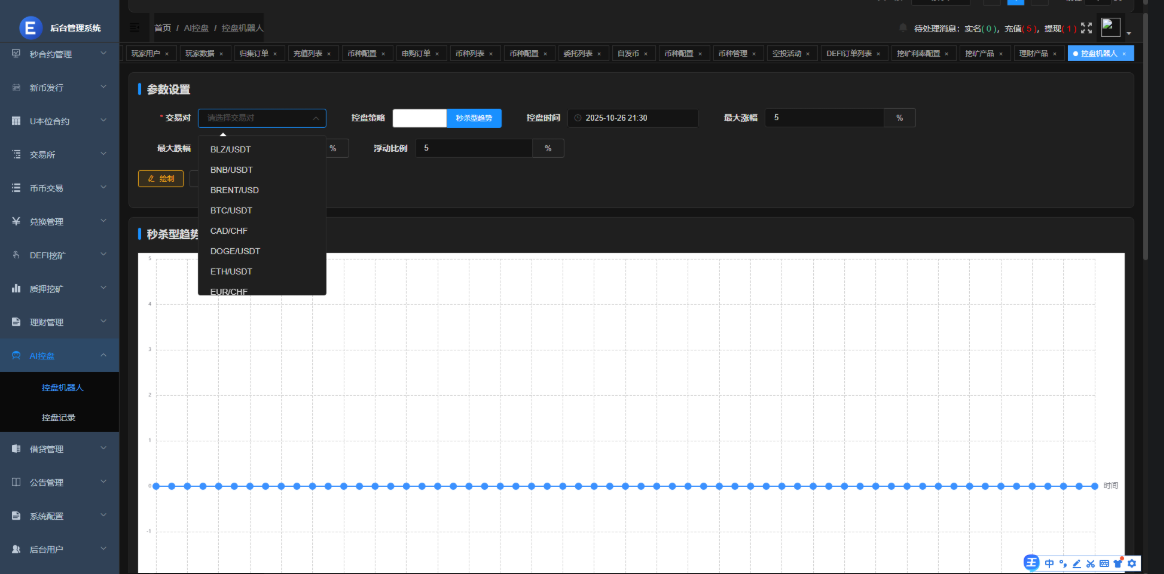Image resolution: width=1164 pixels, height=574 pixels.
Task: Go to 首页 via the breadcrumb link
Action: tap(162, 28)
